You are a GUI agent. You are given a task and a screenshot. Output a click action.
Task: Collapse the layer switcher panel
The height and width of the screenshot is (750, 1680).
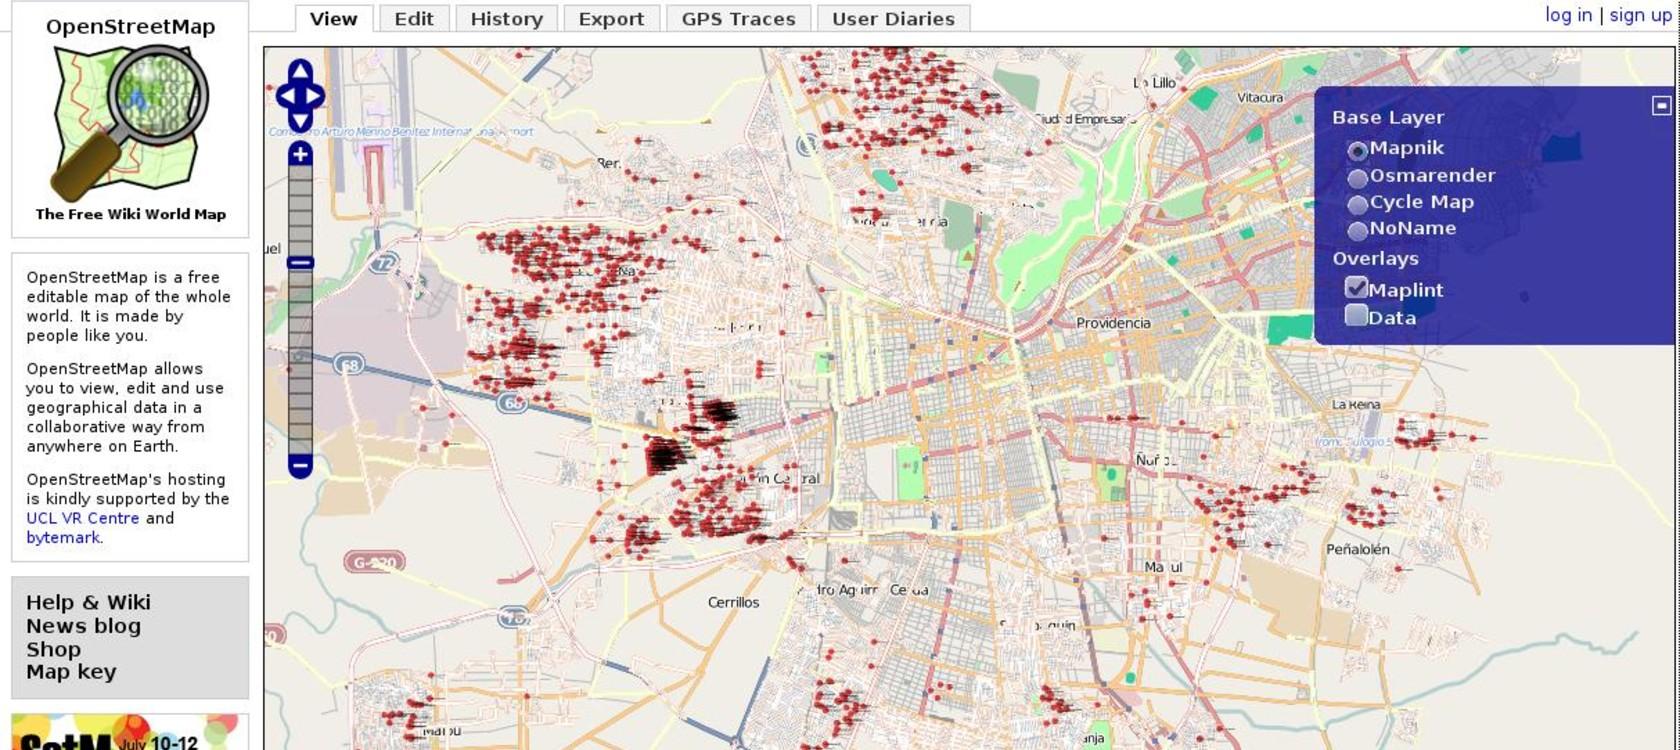1661,105
